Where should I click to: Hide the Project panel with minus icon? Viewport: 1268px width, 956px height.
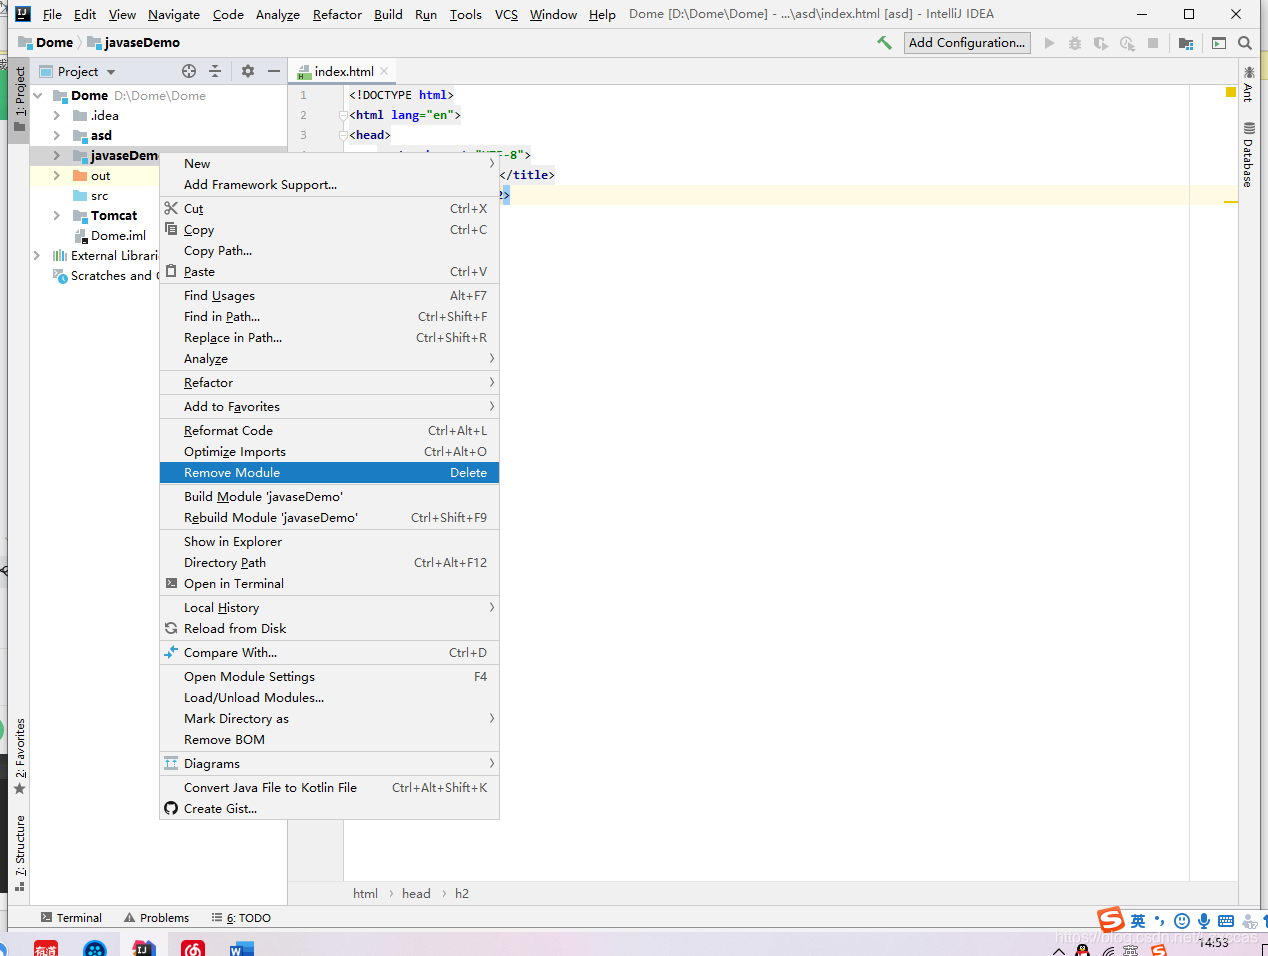(274, 71)
